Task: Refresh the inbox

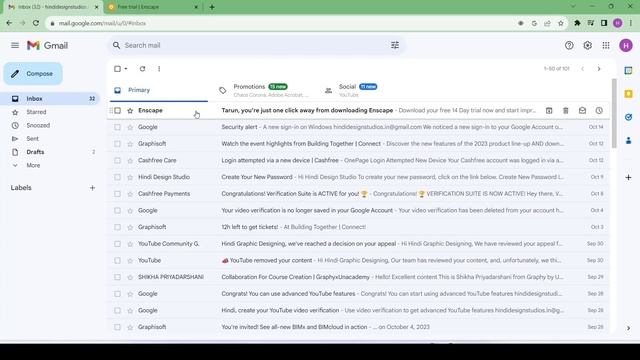Action: (142, 69)
